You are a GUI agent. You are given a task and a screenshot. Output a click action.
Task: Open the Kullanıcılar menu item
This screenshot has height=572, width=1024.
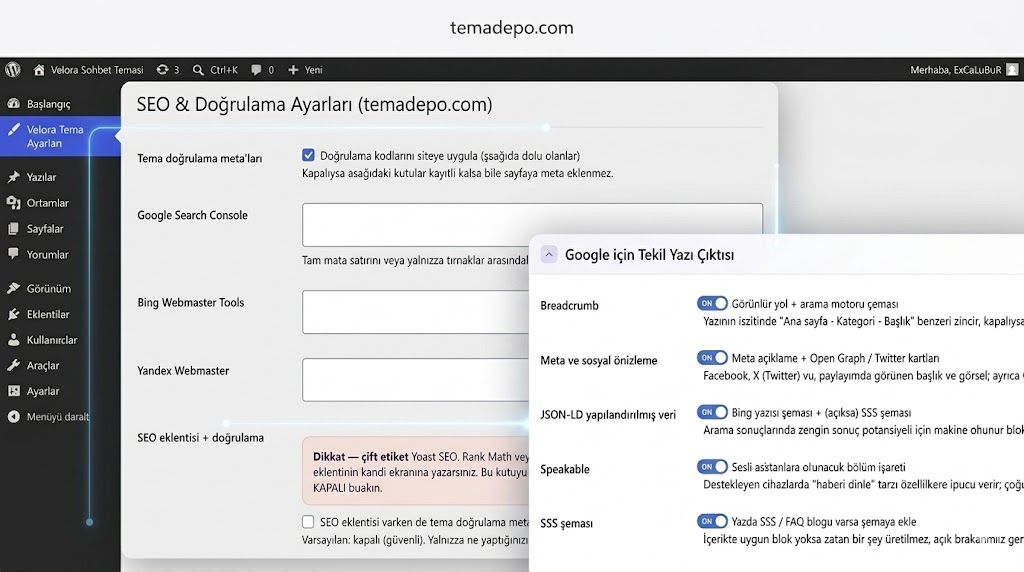pos(52,340)
